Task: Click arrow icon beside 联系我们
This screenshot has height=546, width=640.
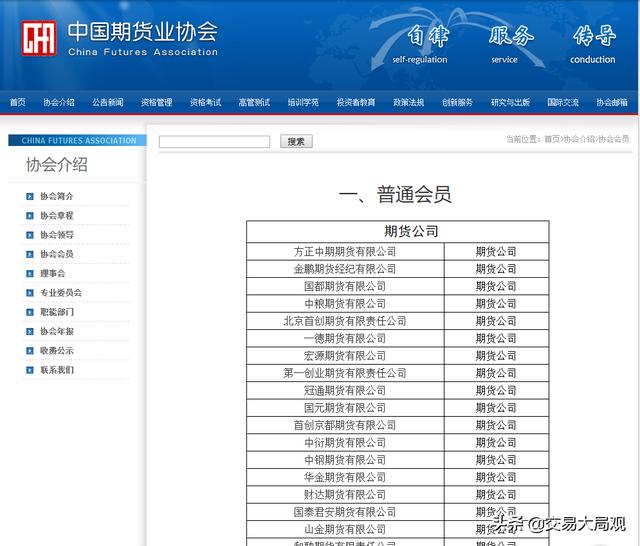Action: pos(30,370)
